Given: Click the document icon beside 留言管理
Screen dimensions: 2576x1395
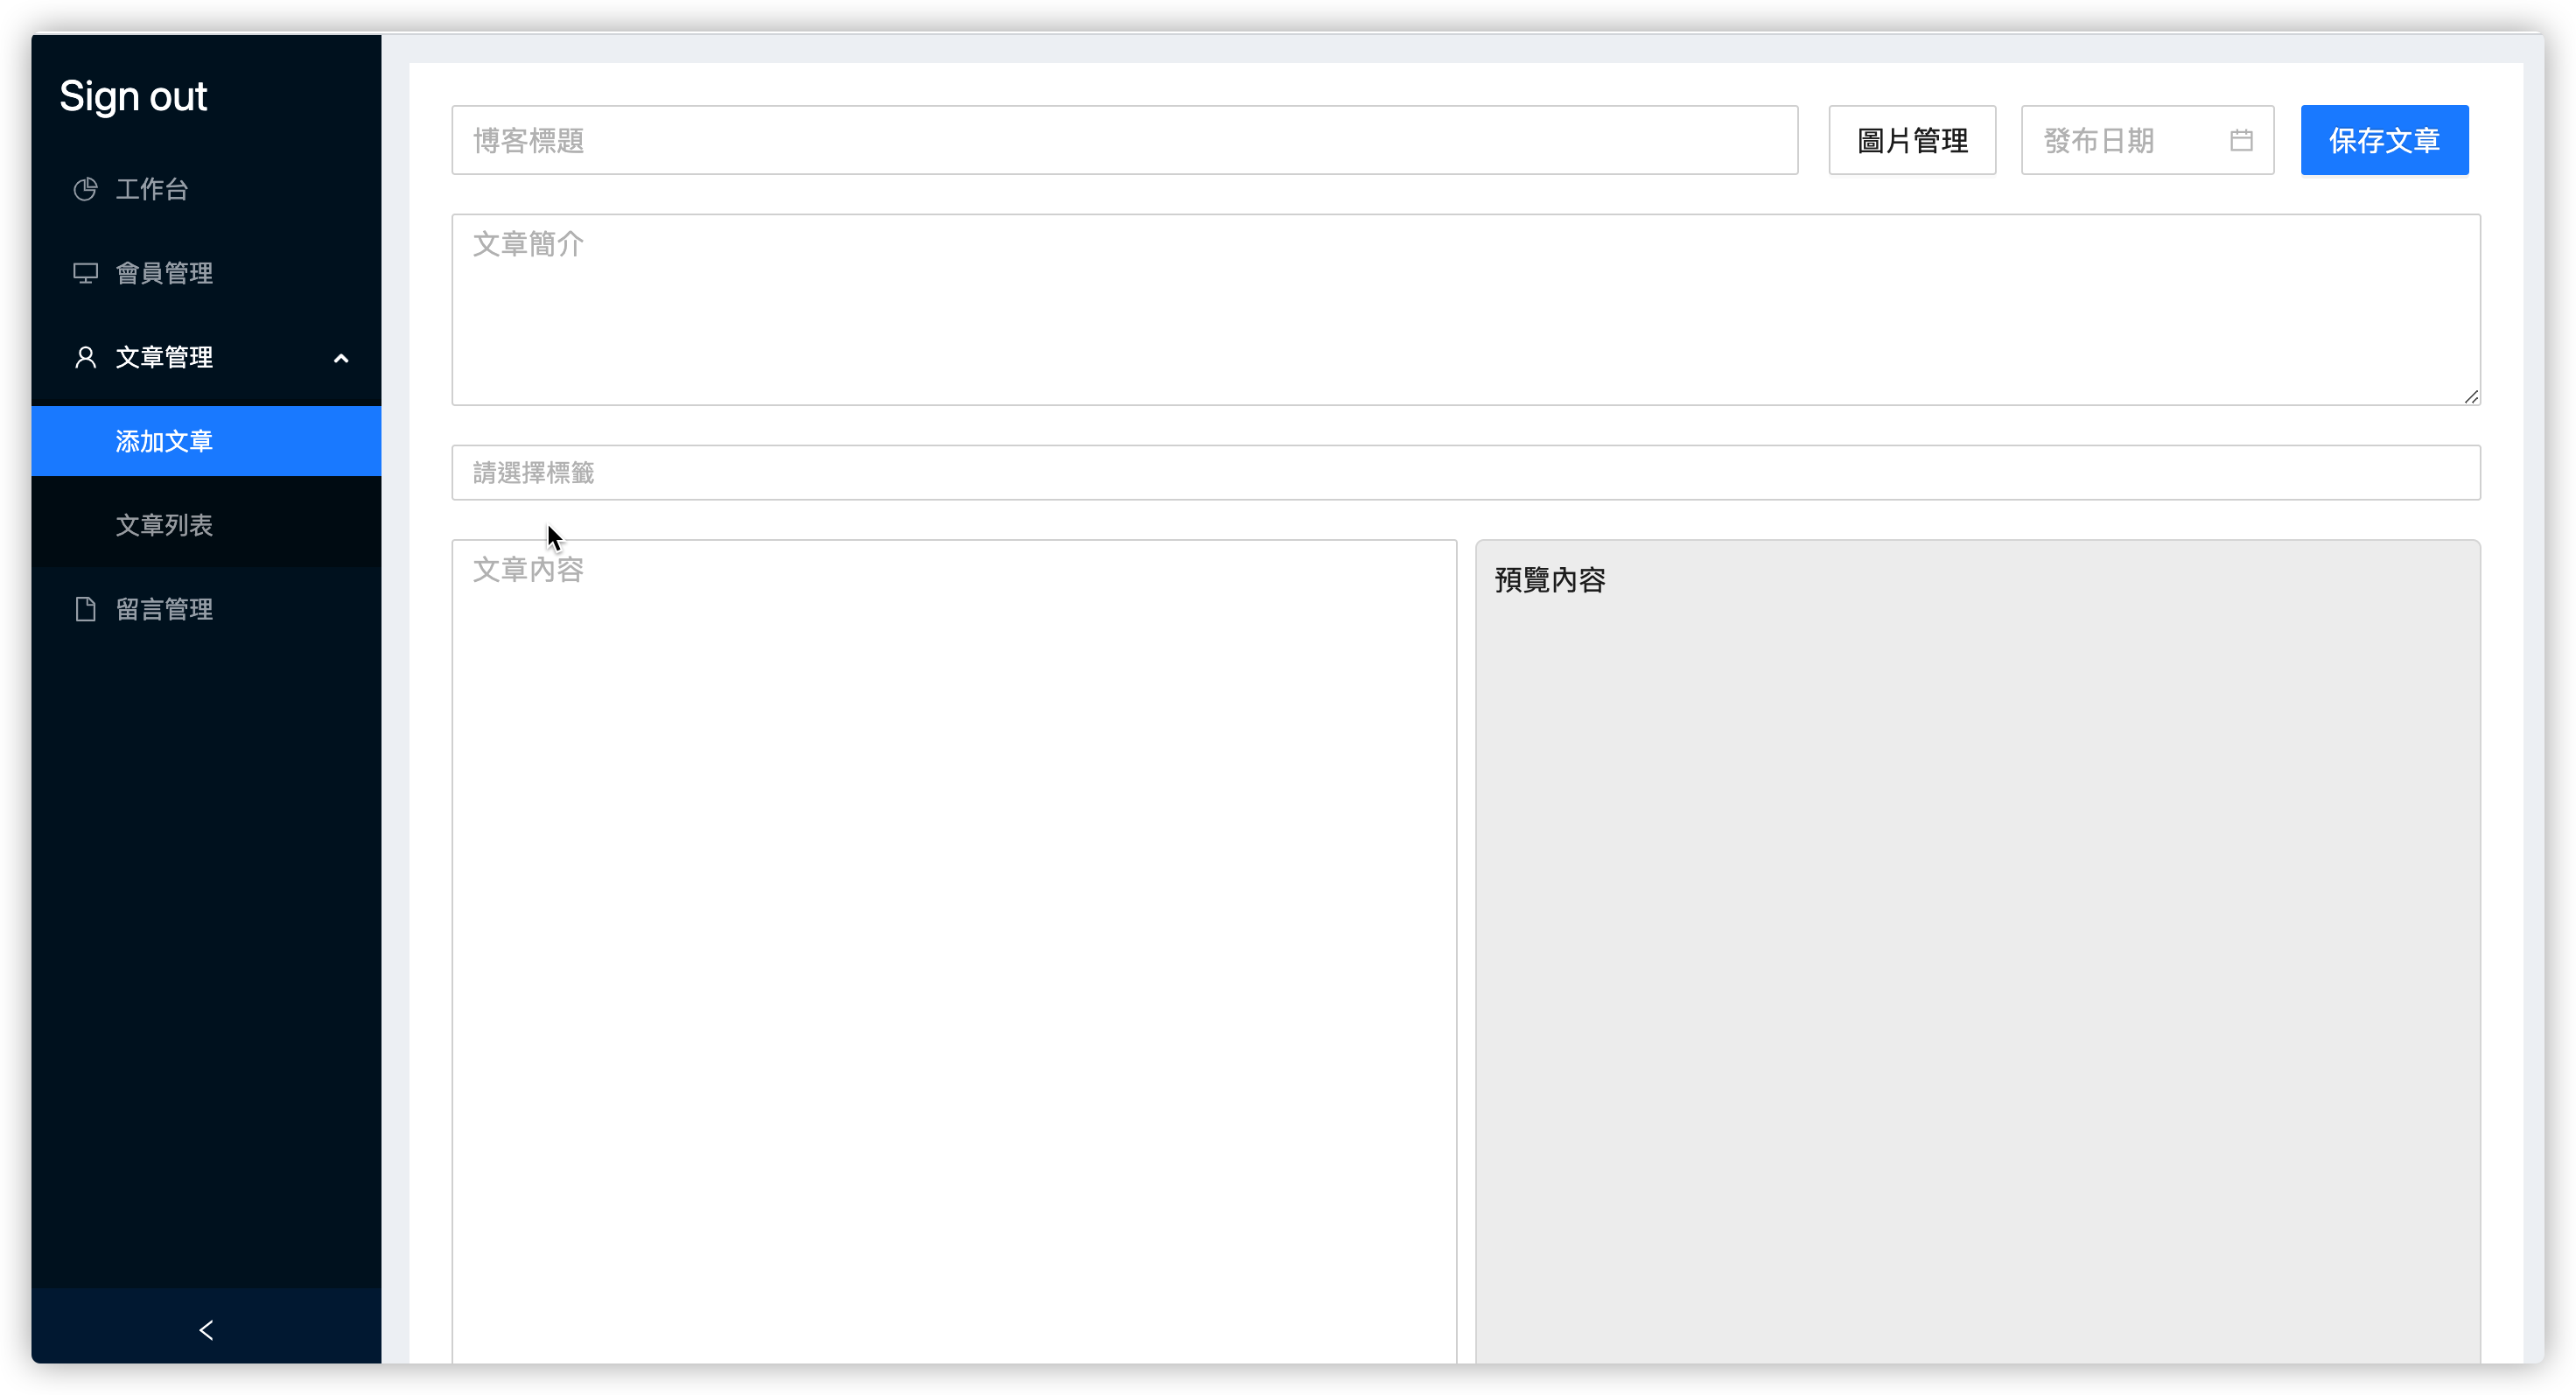Looking at the screenshot, I should click(85, 609).
